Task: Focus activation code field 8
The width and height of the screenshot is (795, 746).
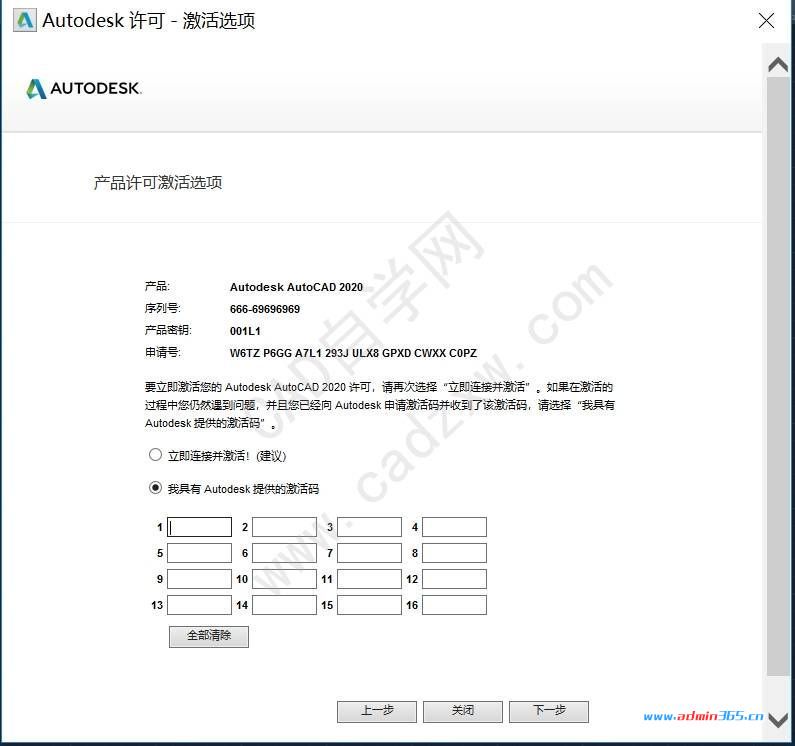Action: [x=454, y=553]
